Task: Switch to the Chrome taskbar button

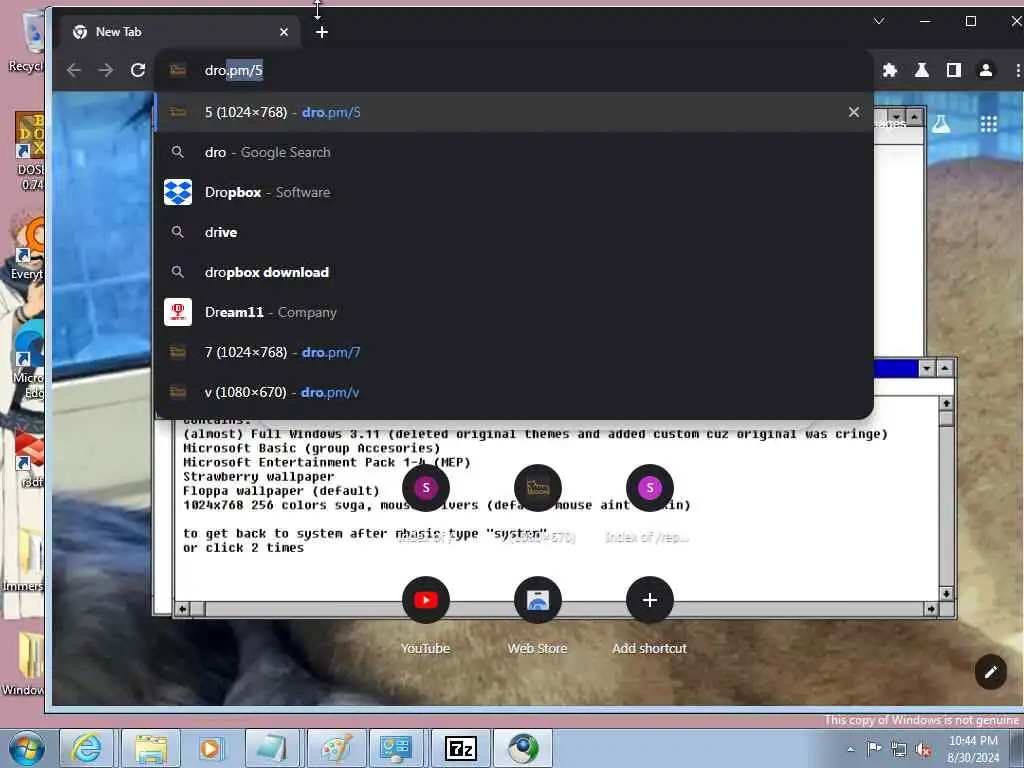Action: click(x=523, y=748)
